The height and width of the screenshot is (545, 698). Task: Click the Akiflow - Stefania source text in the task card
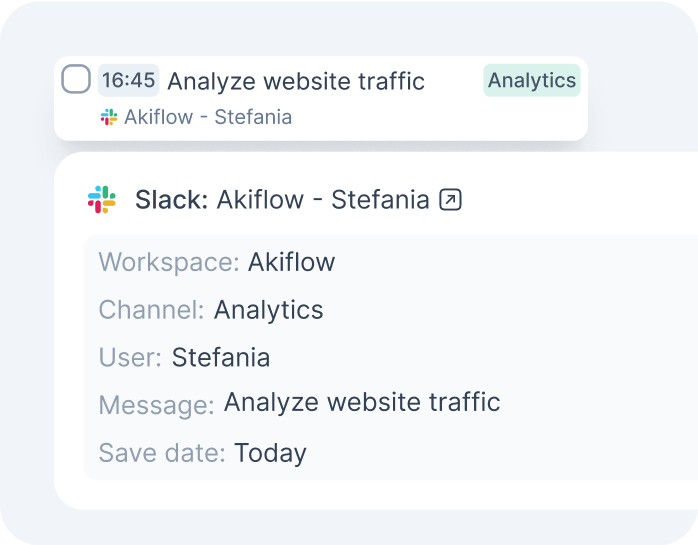click(208, 117)
